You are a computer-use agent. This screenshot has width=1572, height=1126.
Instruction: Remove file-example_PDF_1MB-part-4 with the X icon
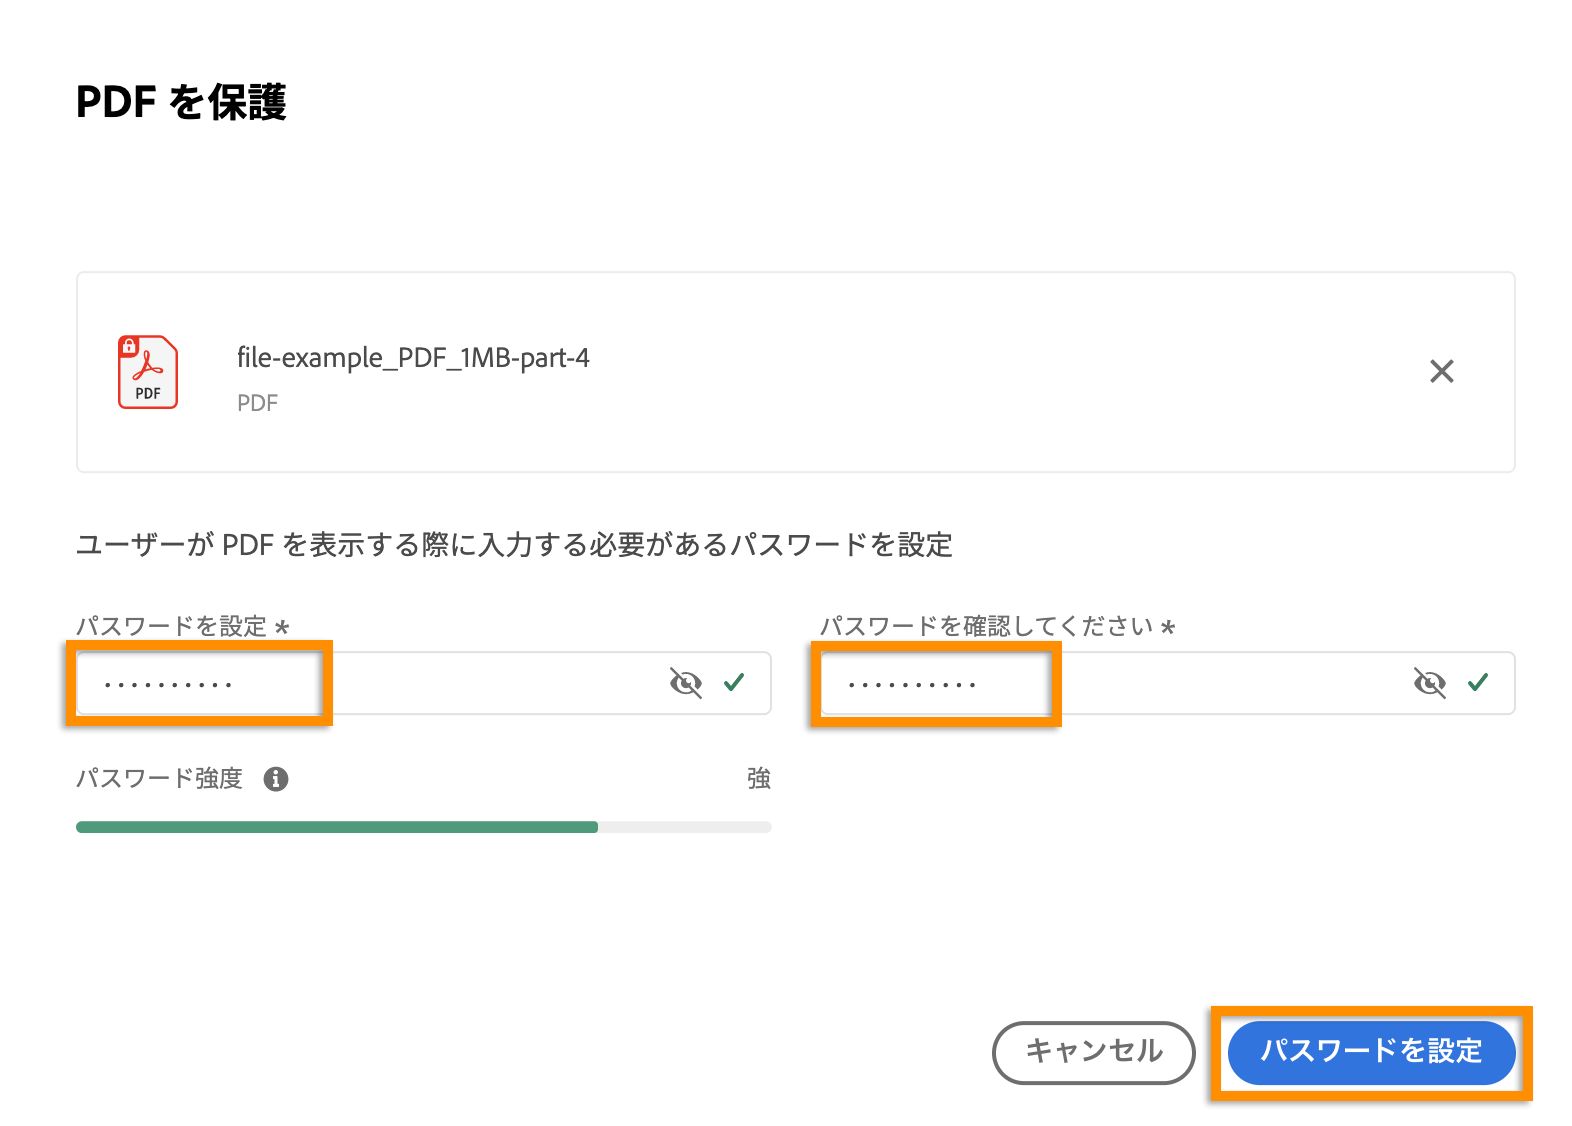pyautogui.click(x=1441, y=372)
